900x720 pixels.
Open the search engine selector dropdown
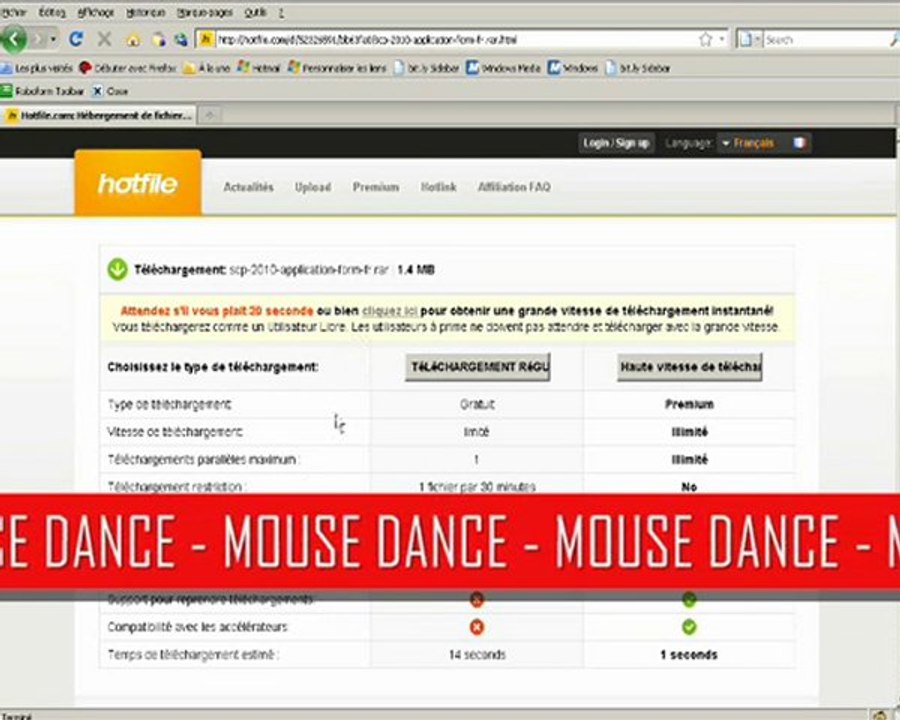pos(750,40)
